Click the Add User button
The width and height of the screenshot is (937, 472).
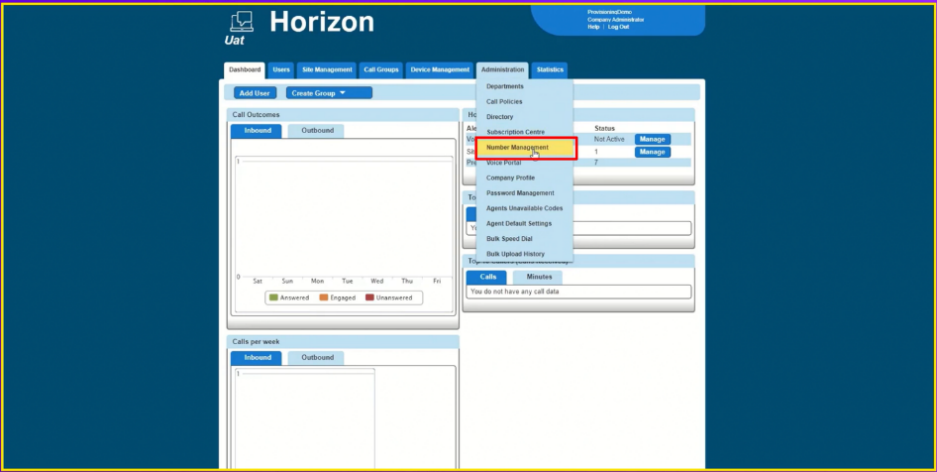coord(255,93)
